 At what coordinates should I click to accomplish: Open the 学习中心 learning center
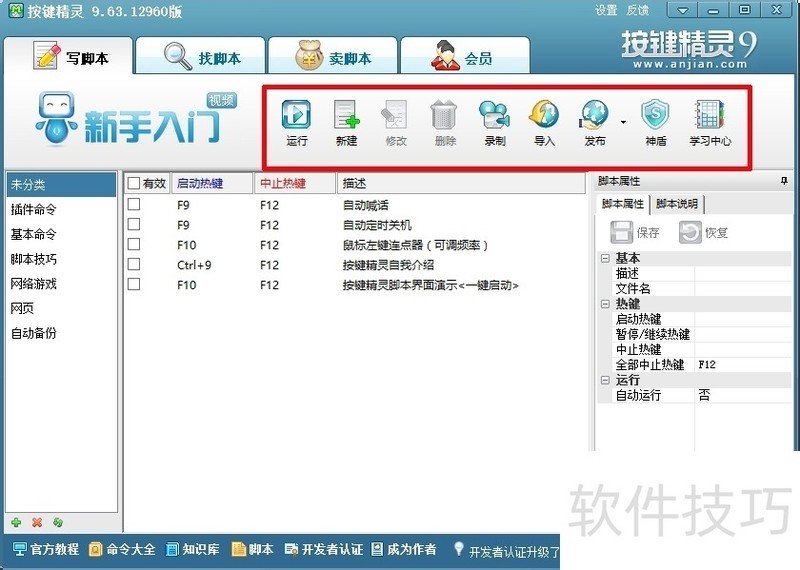[710, 122]
